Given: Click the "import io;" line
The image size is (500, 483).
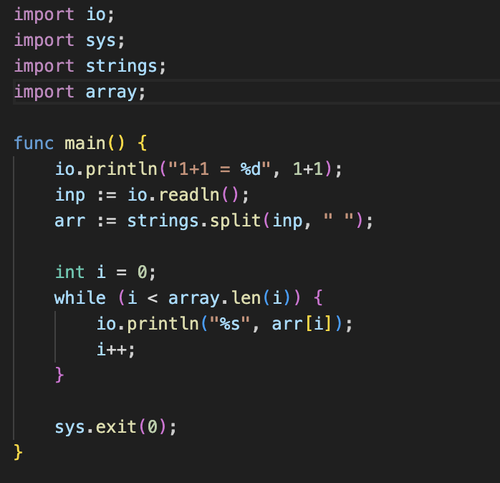Looking at the screenshot, I should point(64,15).
